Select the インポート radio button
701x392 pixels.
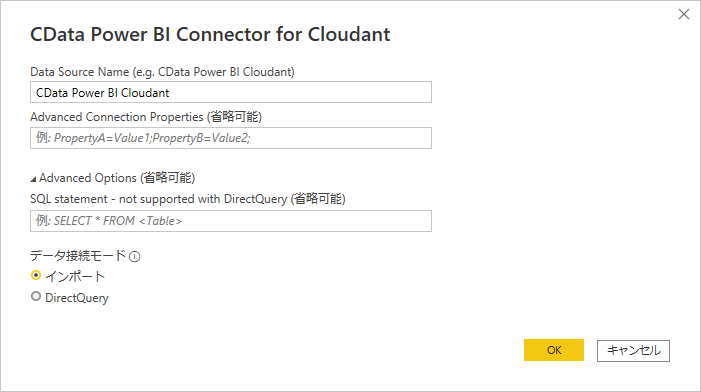pos(36,275)
